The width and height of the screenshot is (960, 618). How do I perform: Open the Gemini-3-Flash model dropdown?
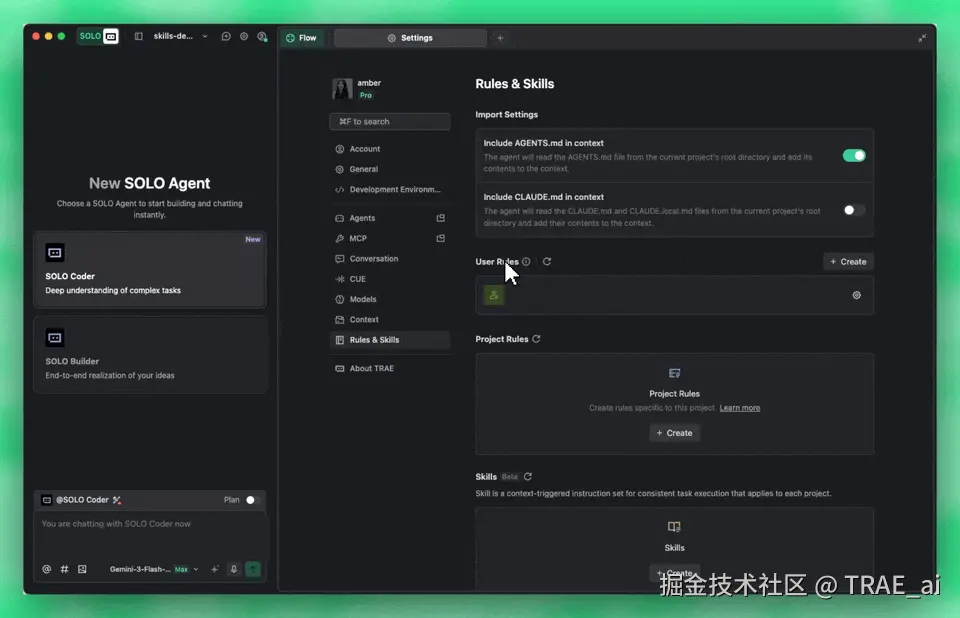coord(154,569)
